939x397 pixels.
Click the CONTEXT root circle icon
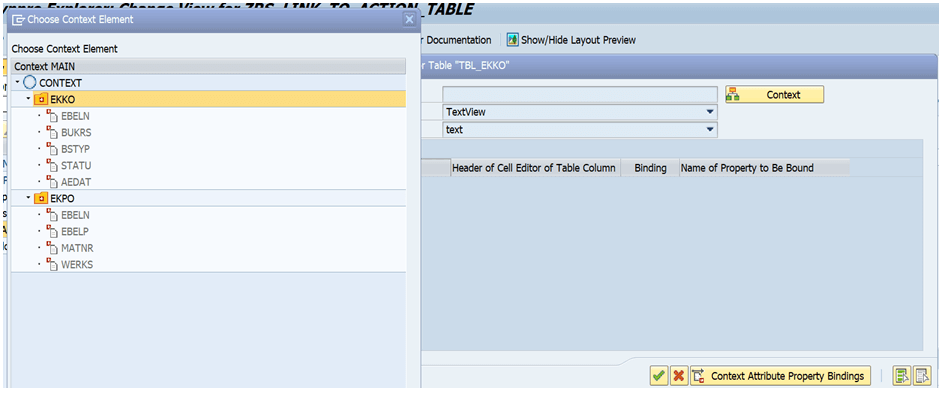tap(29, 83)
